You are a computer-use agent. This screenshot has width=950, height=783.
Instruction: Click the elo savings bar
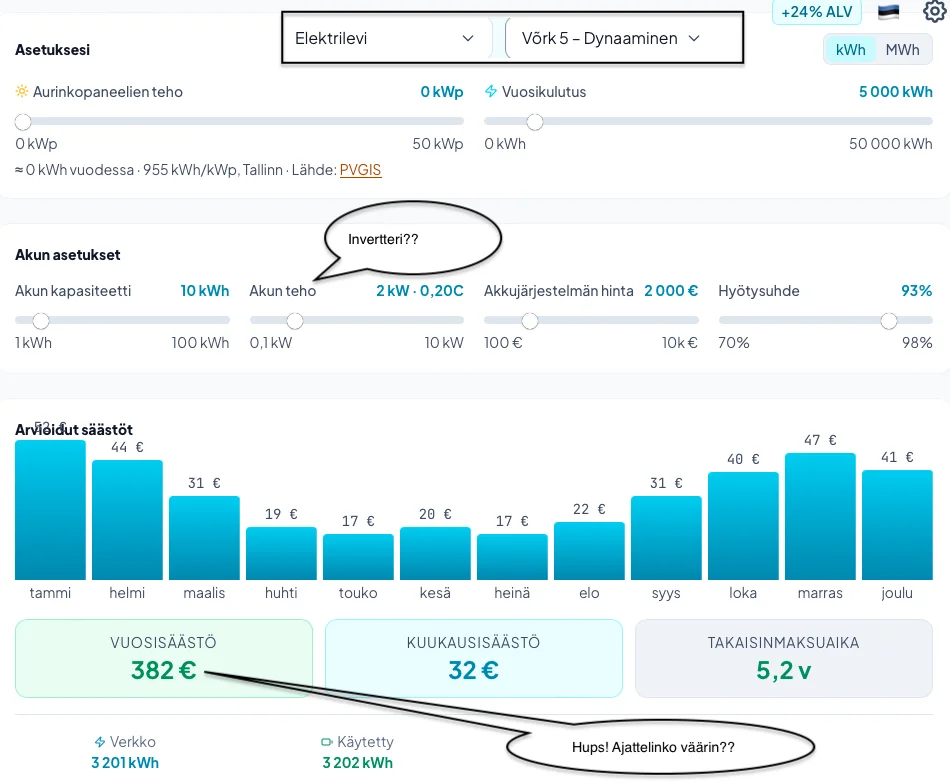click(589, 551)
